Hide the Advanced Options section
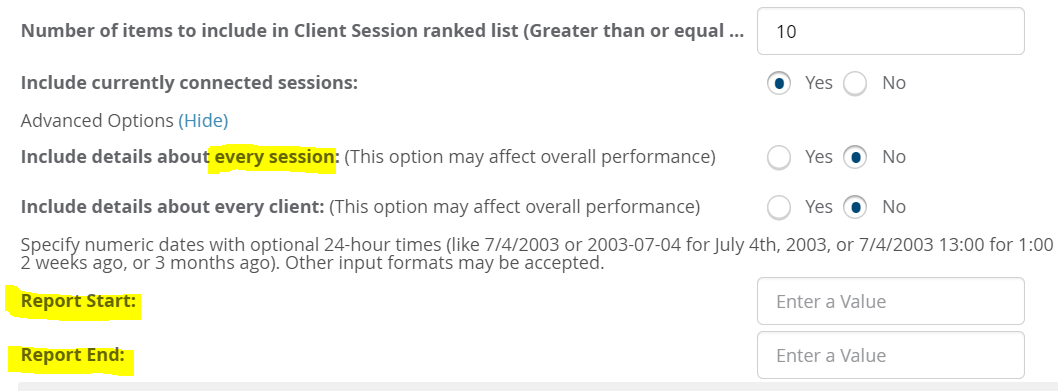The width and height of the screenshot is (1058, 391). [203, 121]
